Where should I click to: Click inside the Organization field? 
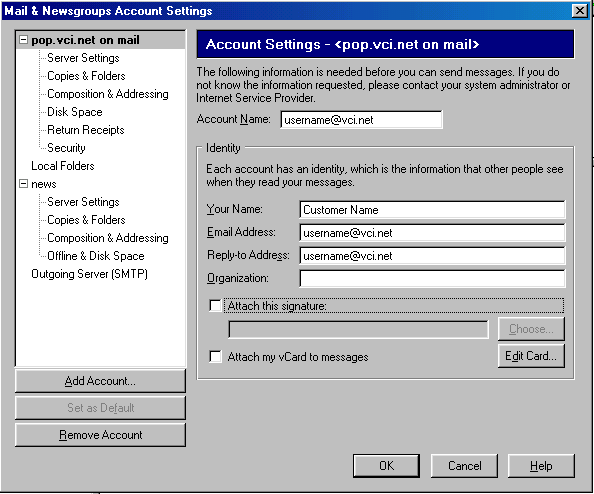(x=432, y=278)
